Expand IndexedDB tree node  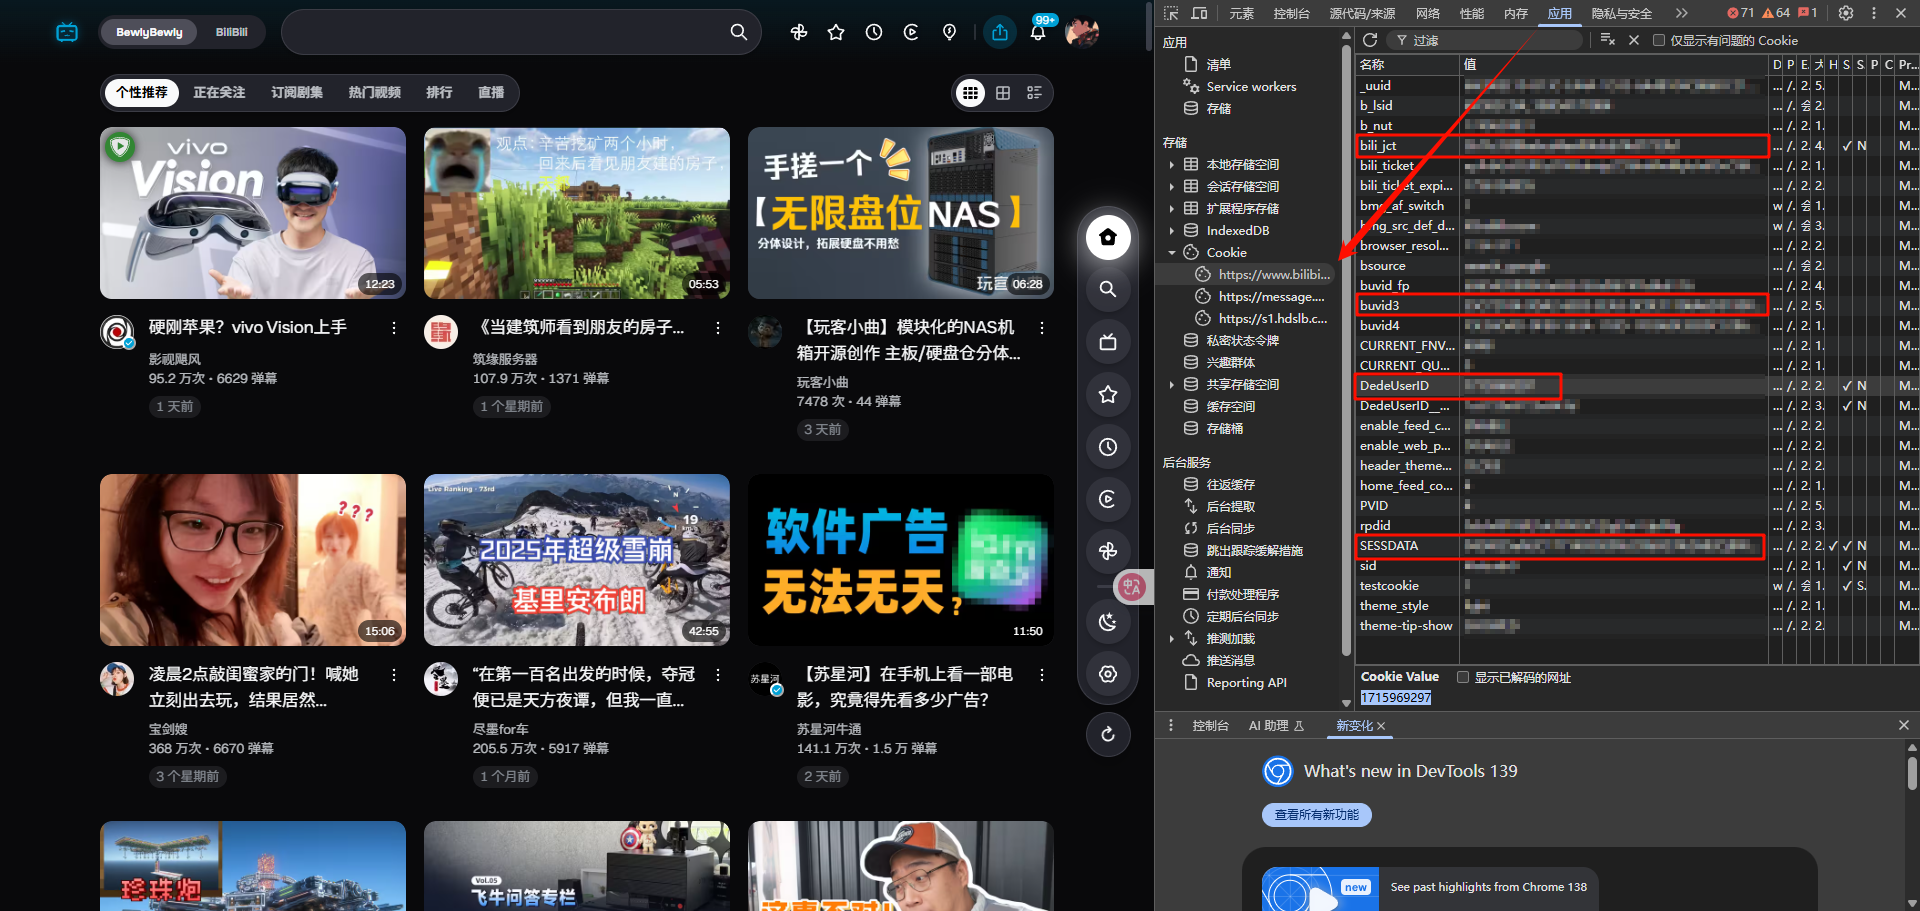coord(1172,231)
